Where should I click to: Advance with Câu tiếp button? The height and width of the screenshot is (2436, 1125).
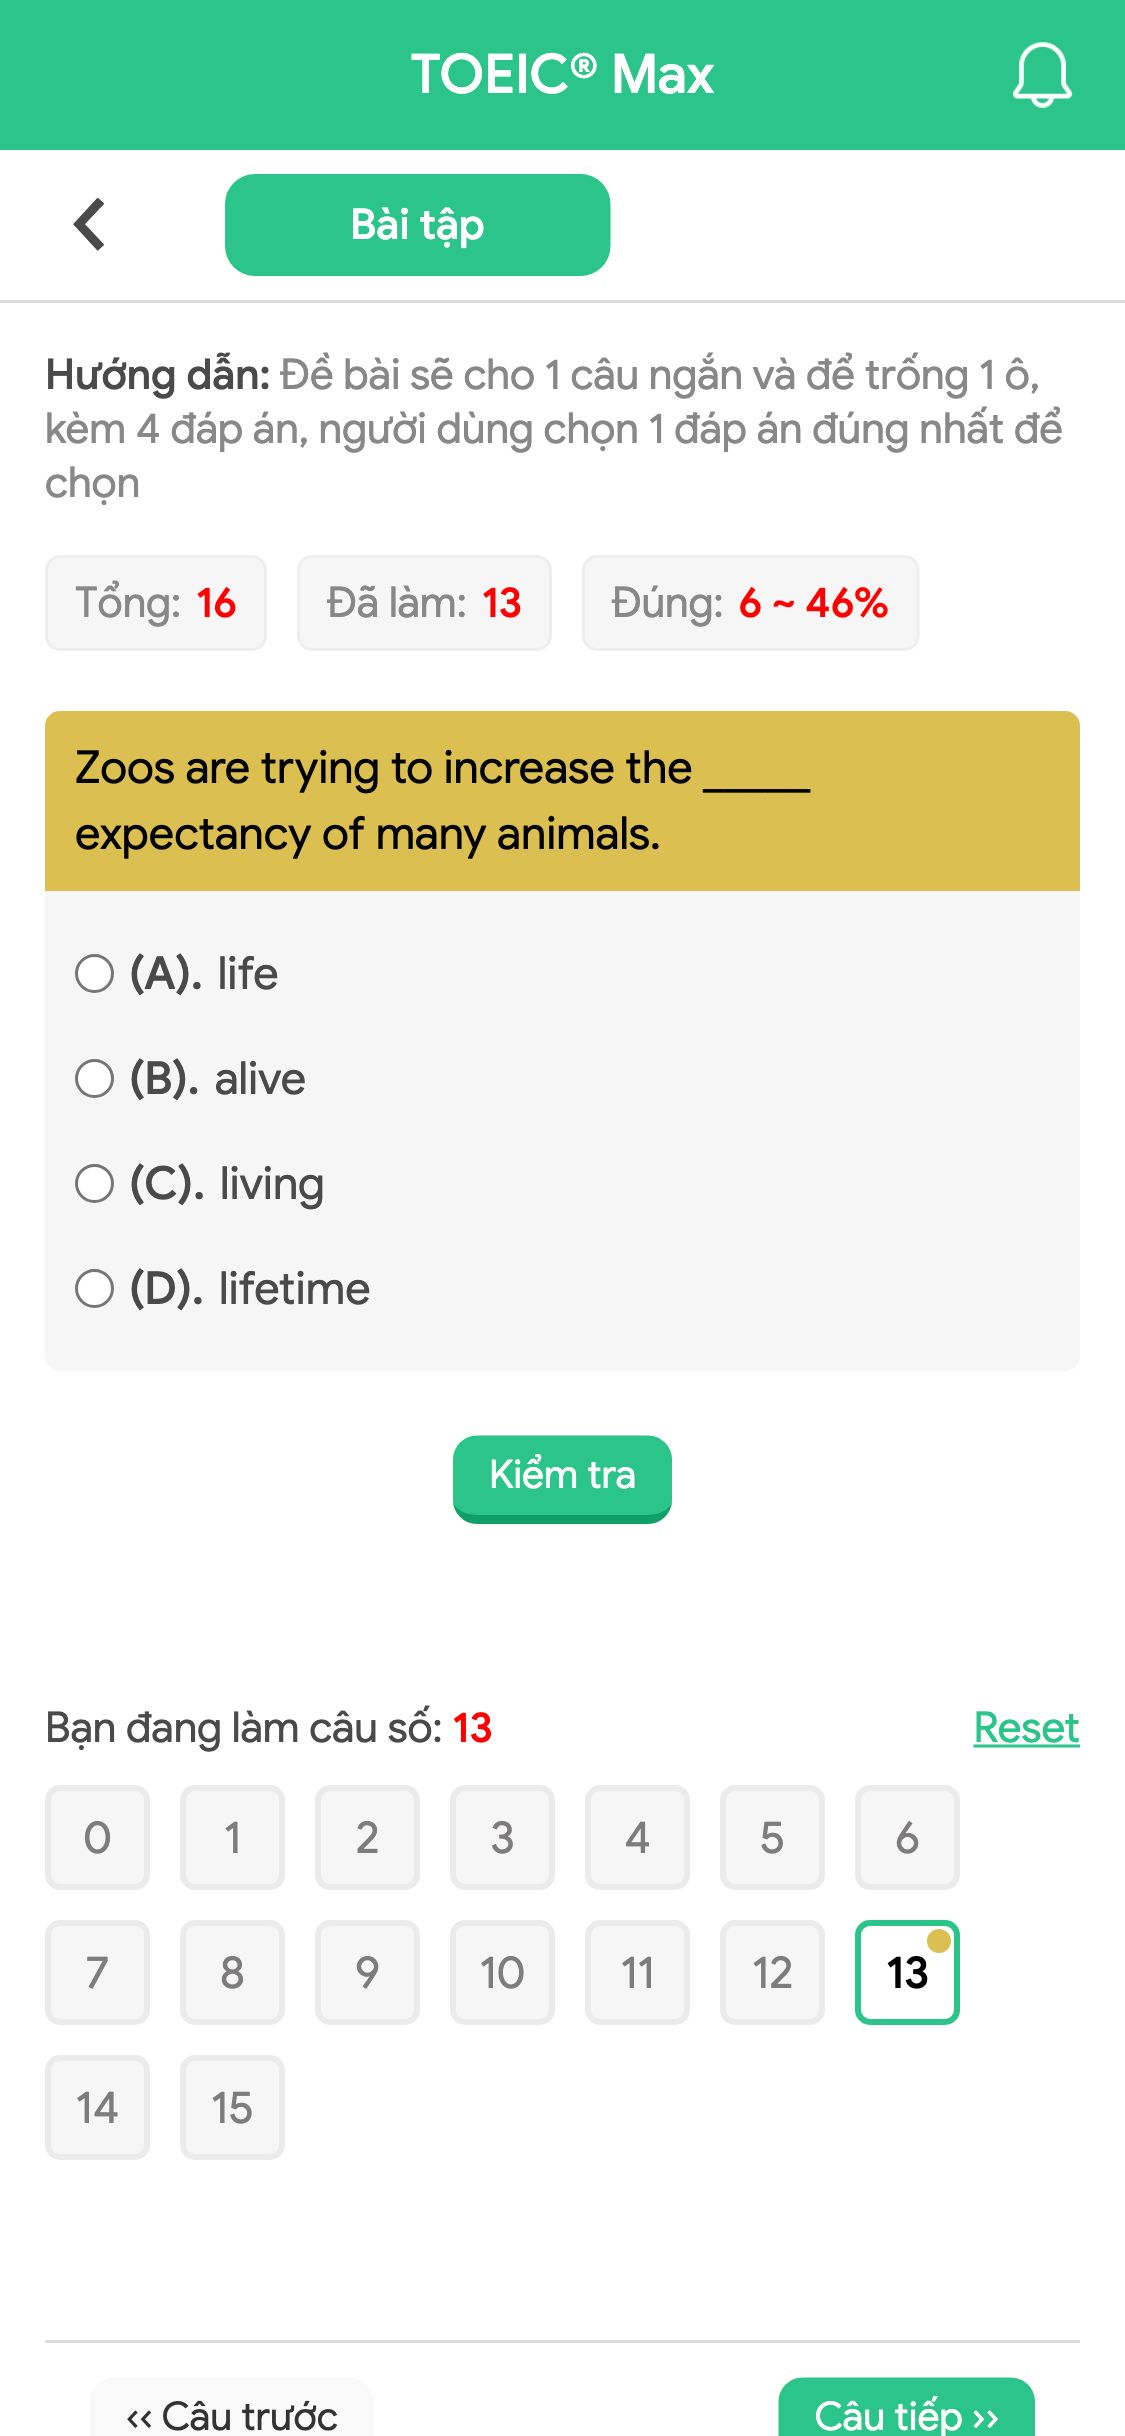point(904,2414)
